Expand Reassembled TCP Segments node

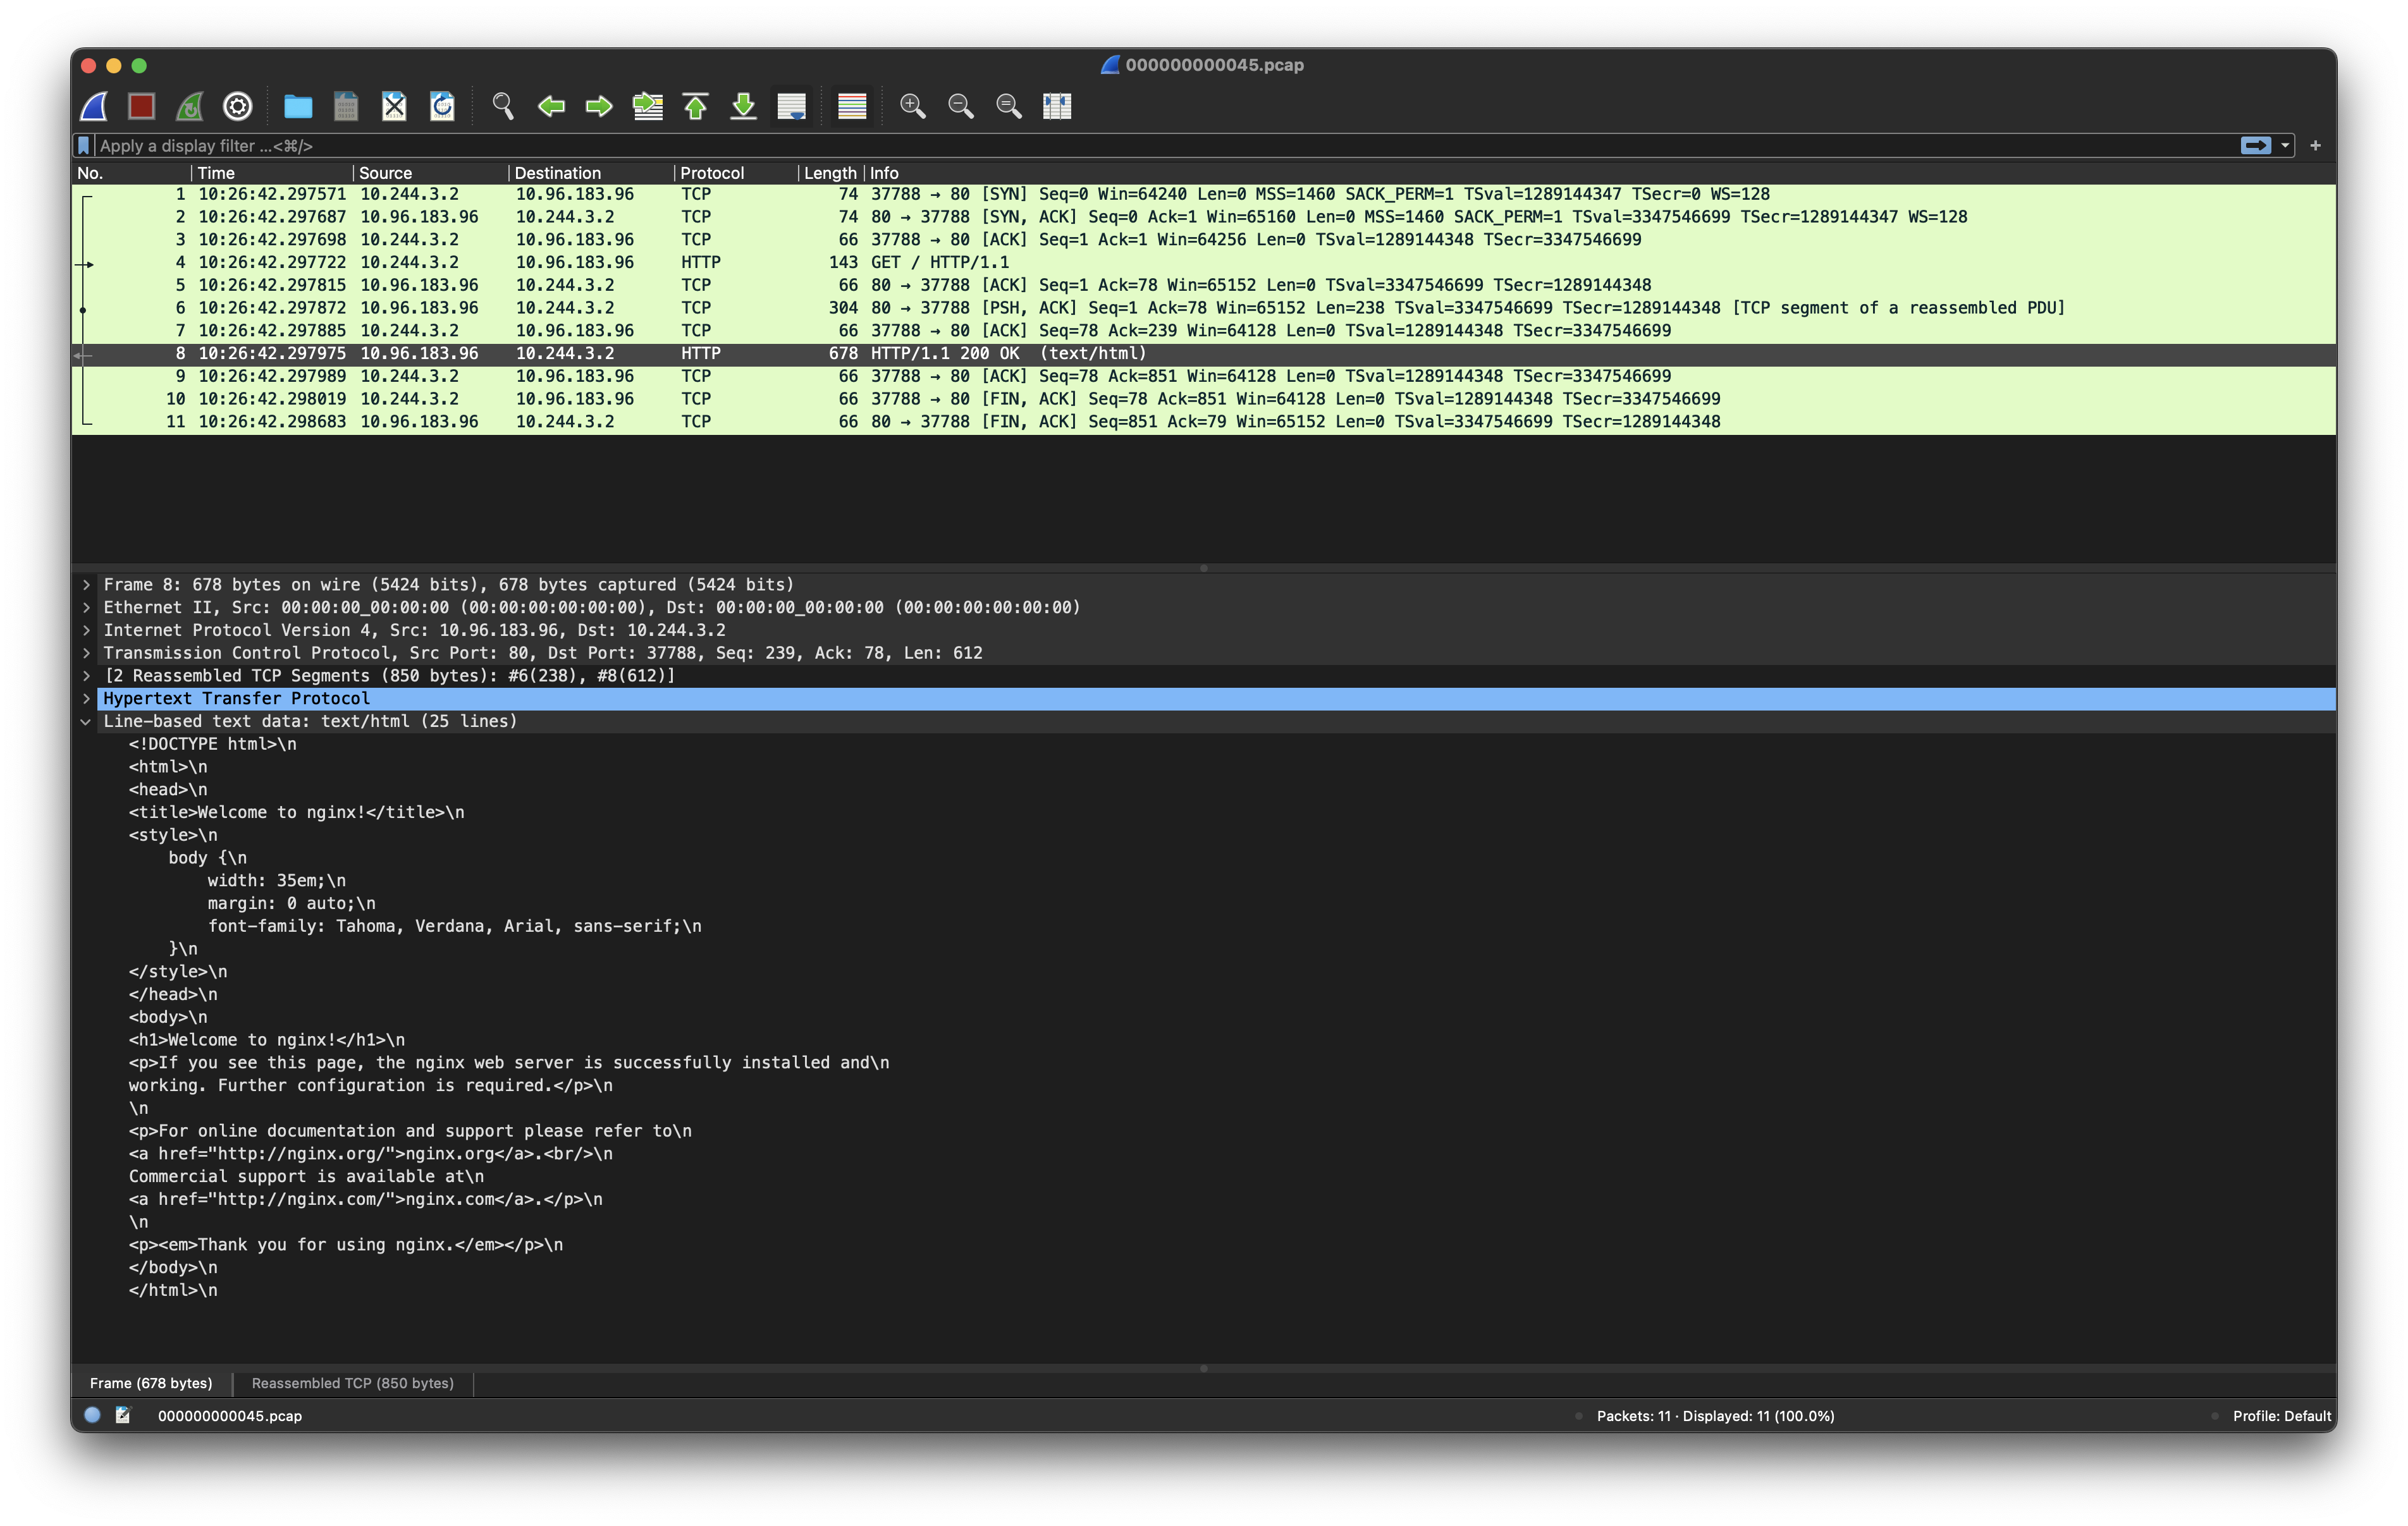click(x=86, y=676)
